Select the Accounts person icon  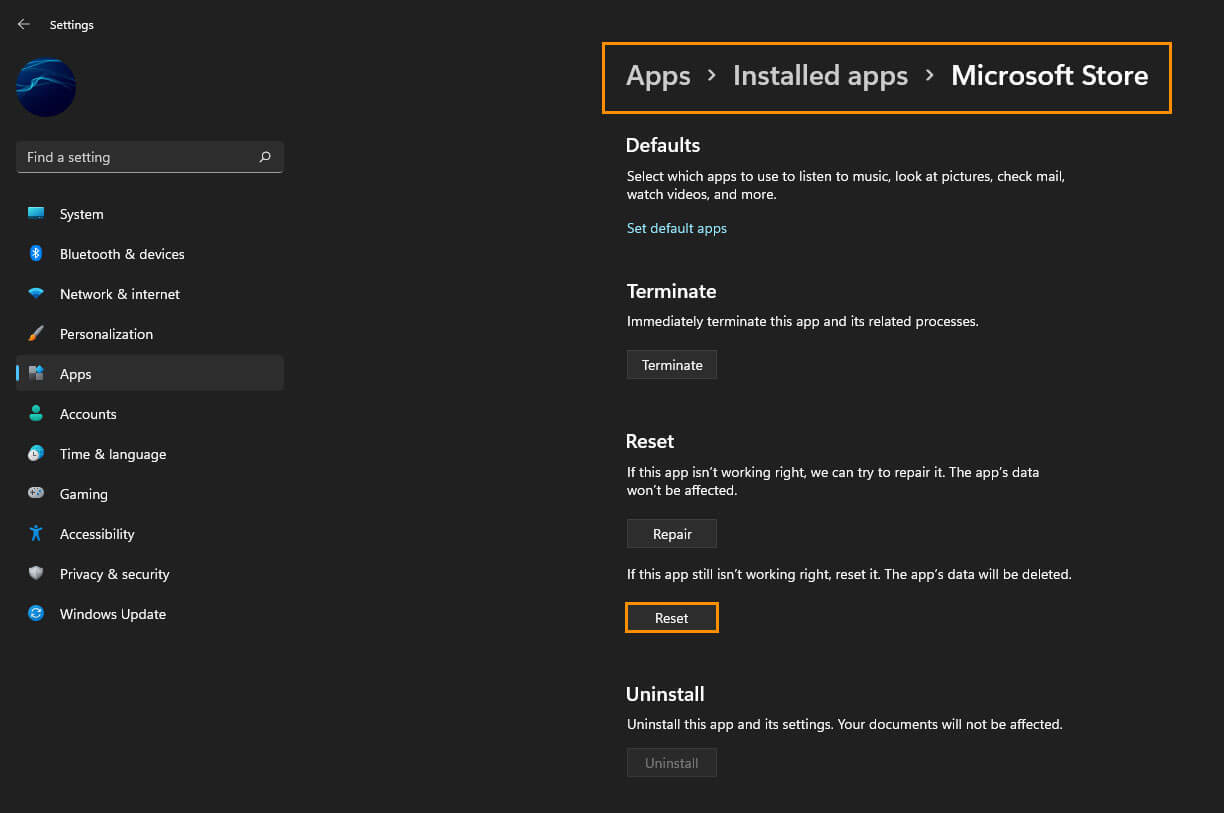point(36,414)
